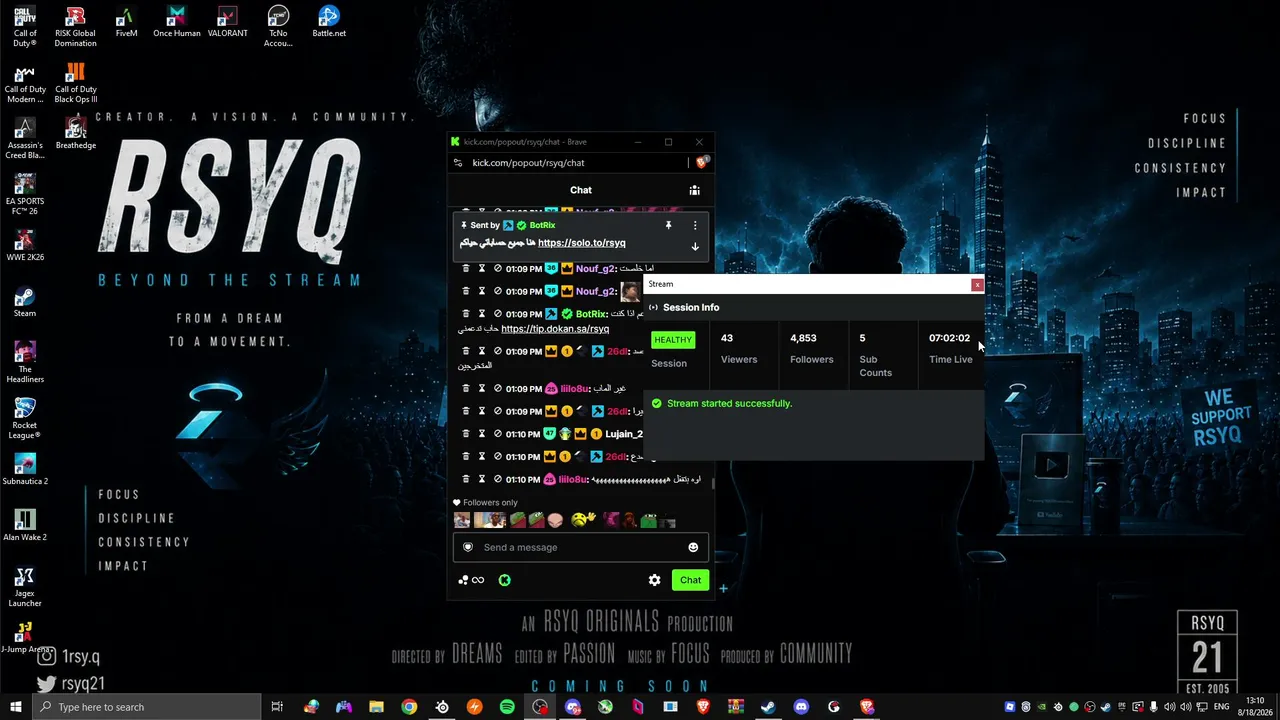Ban user Lujain_2 via the ban icon
The image size is (1280, 720).
pyautogui.click(x=498, y=434)
